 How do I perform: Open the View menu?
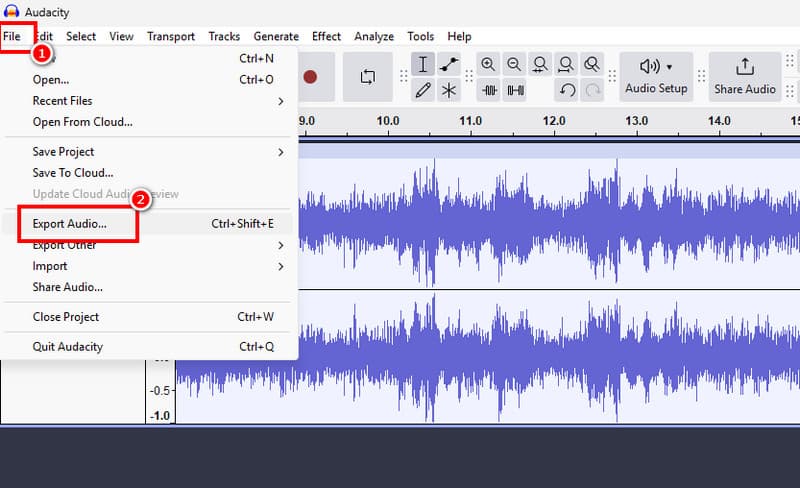click(121, 37)
